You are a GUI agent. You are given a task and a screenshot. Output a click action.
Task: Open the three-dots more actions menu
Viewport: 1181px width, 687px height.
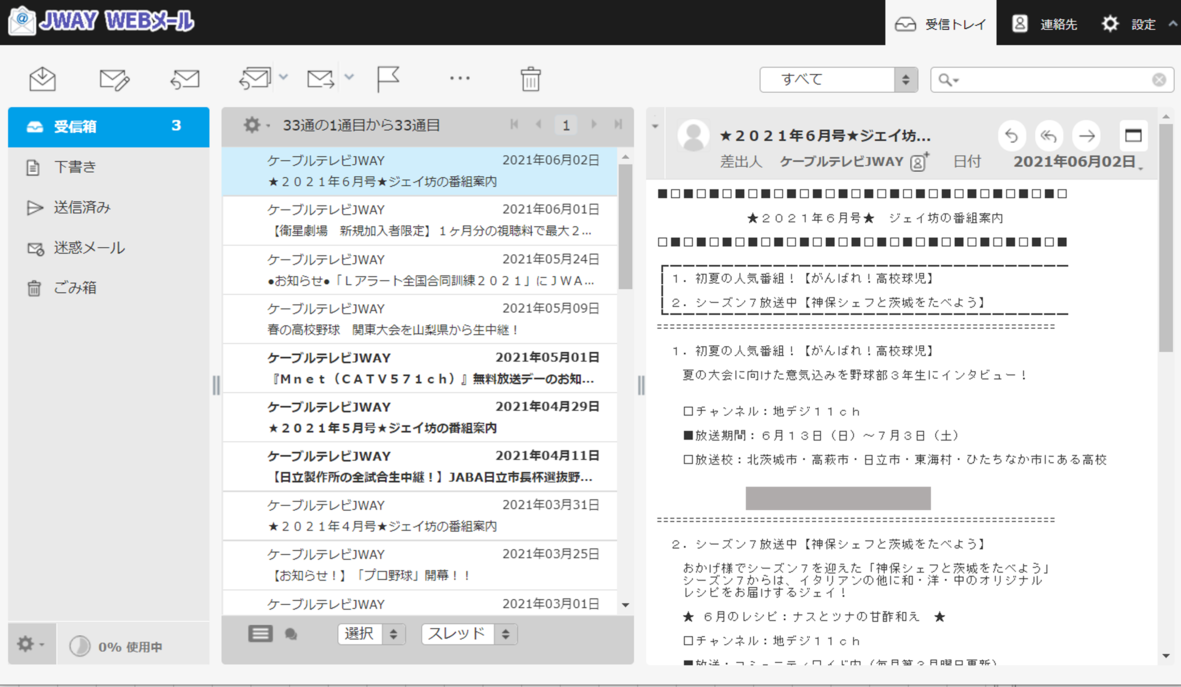(459, 78)
